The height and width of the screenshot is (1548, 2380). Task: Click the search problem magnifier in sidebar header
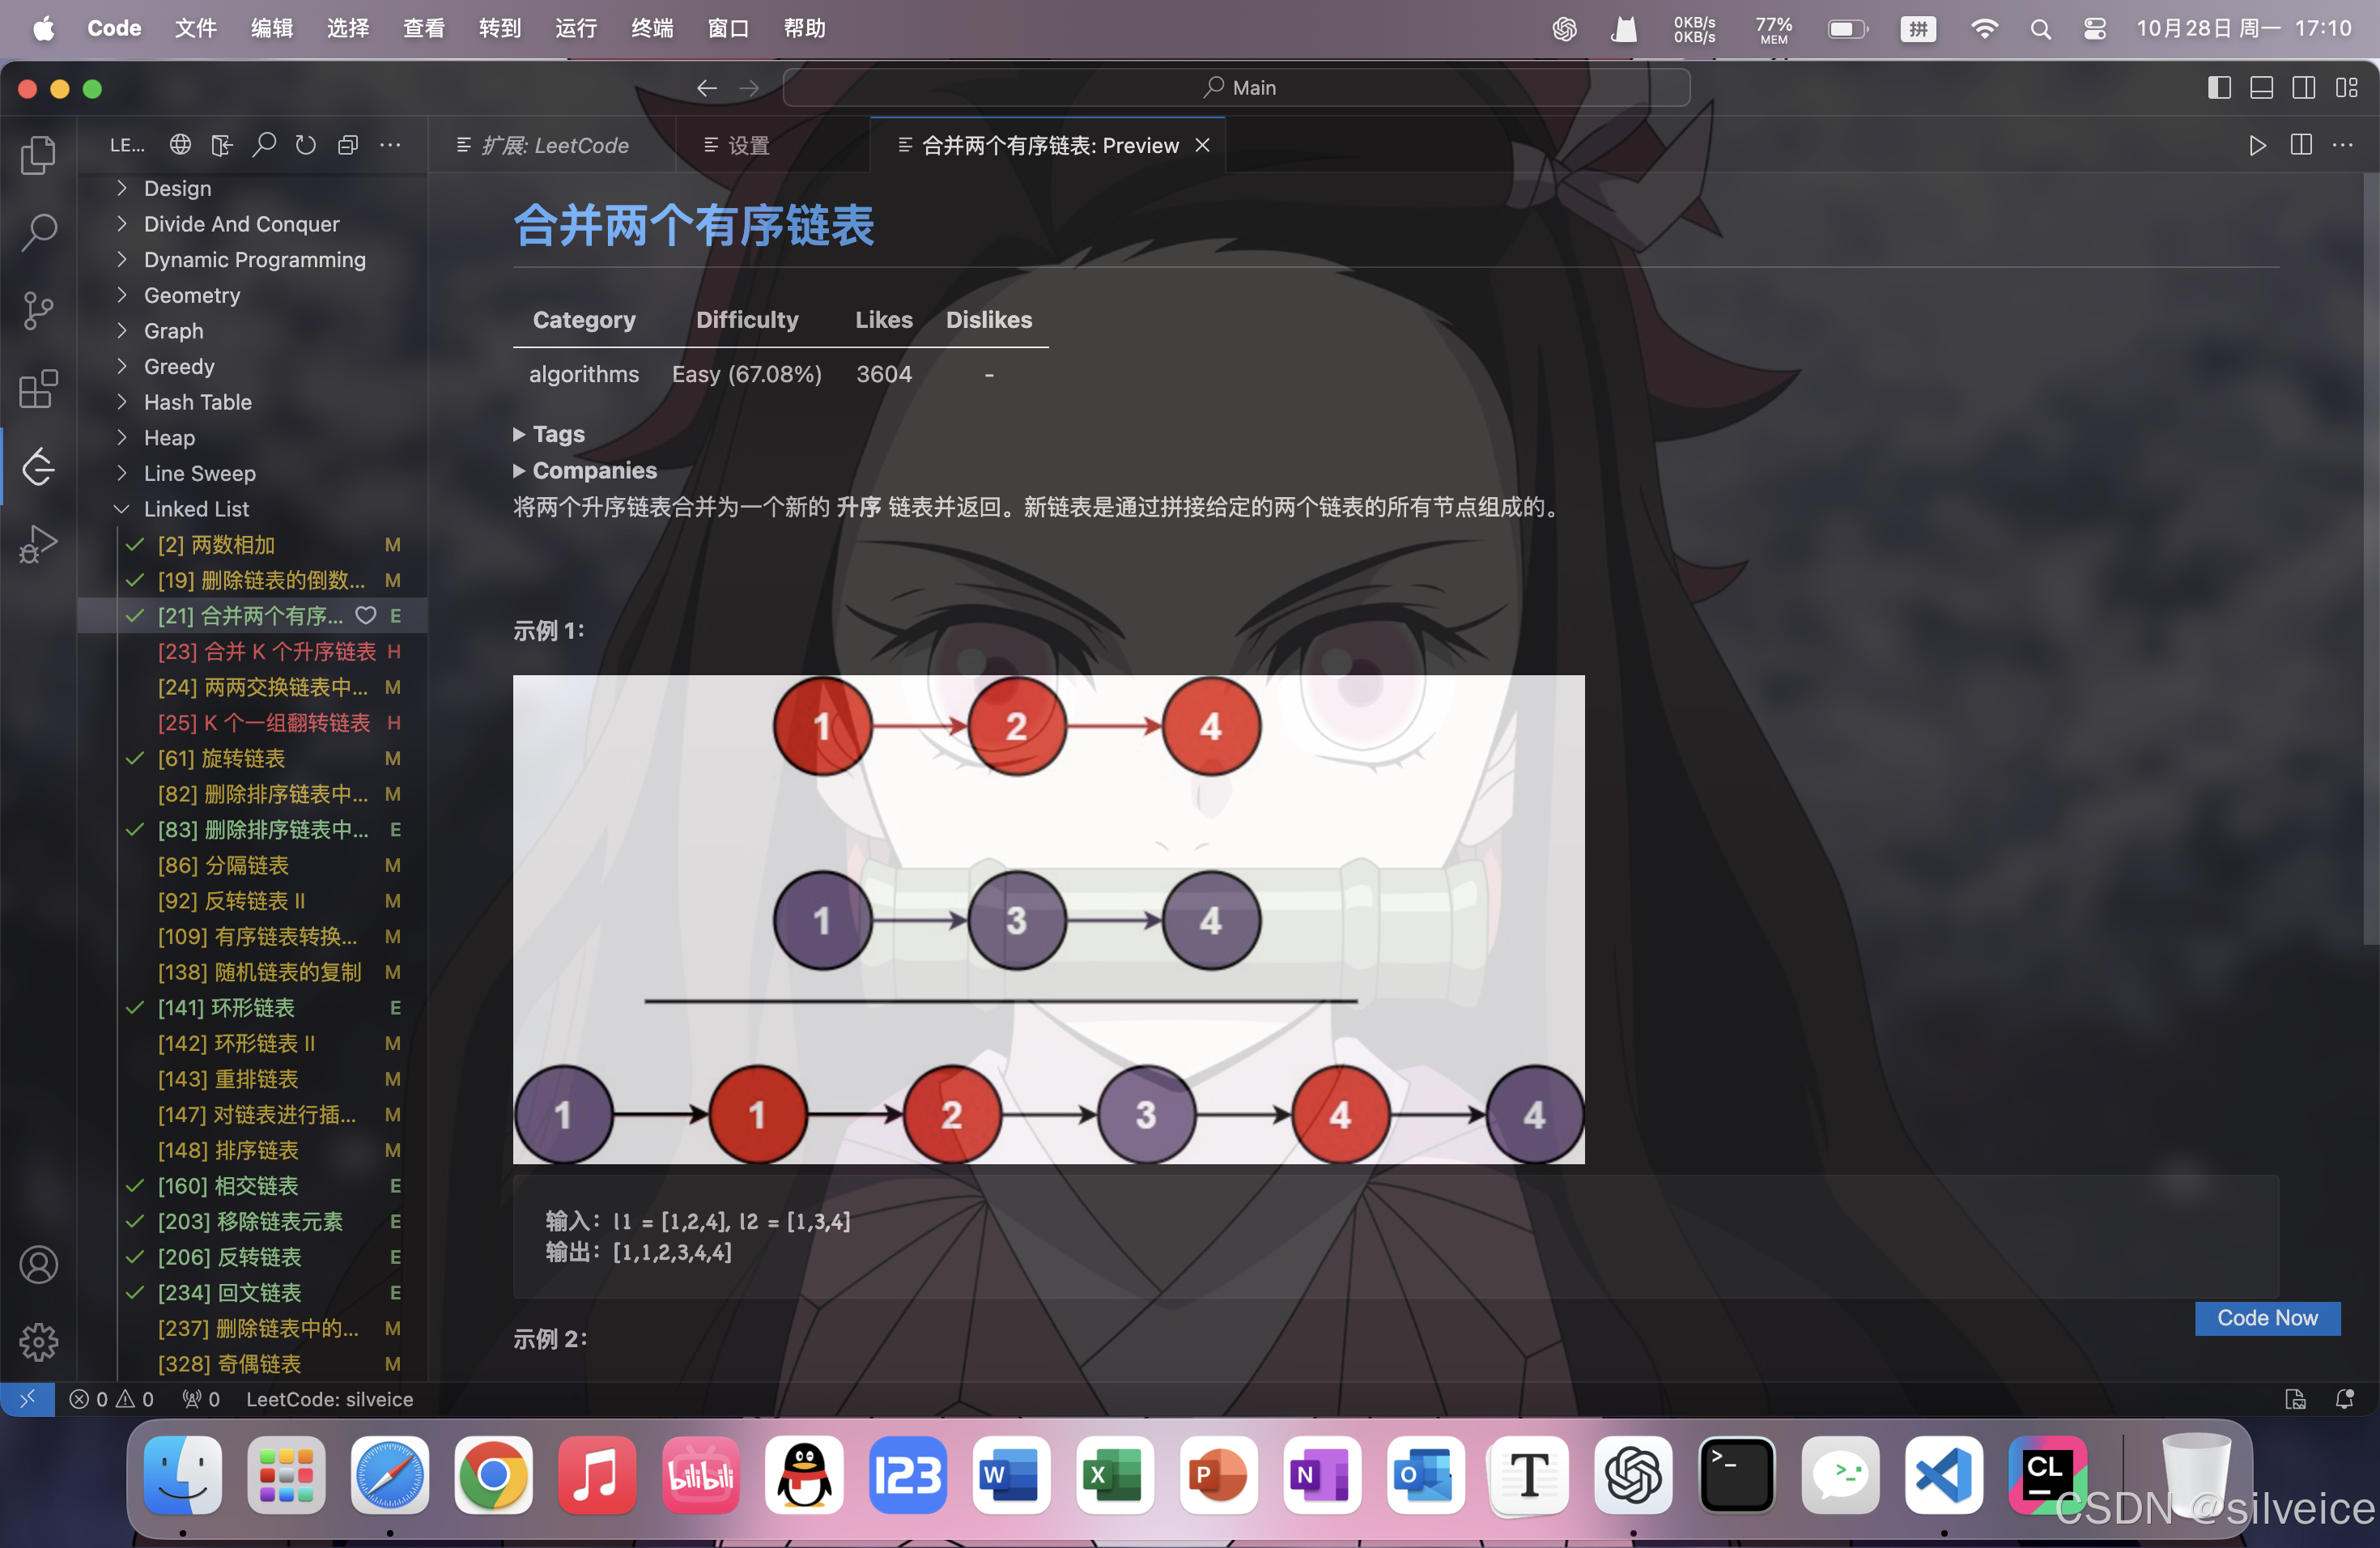264,145
